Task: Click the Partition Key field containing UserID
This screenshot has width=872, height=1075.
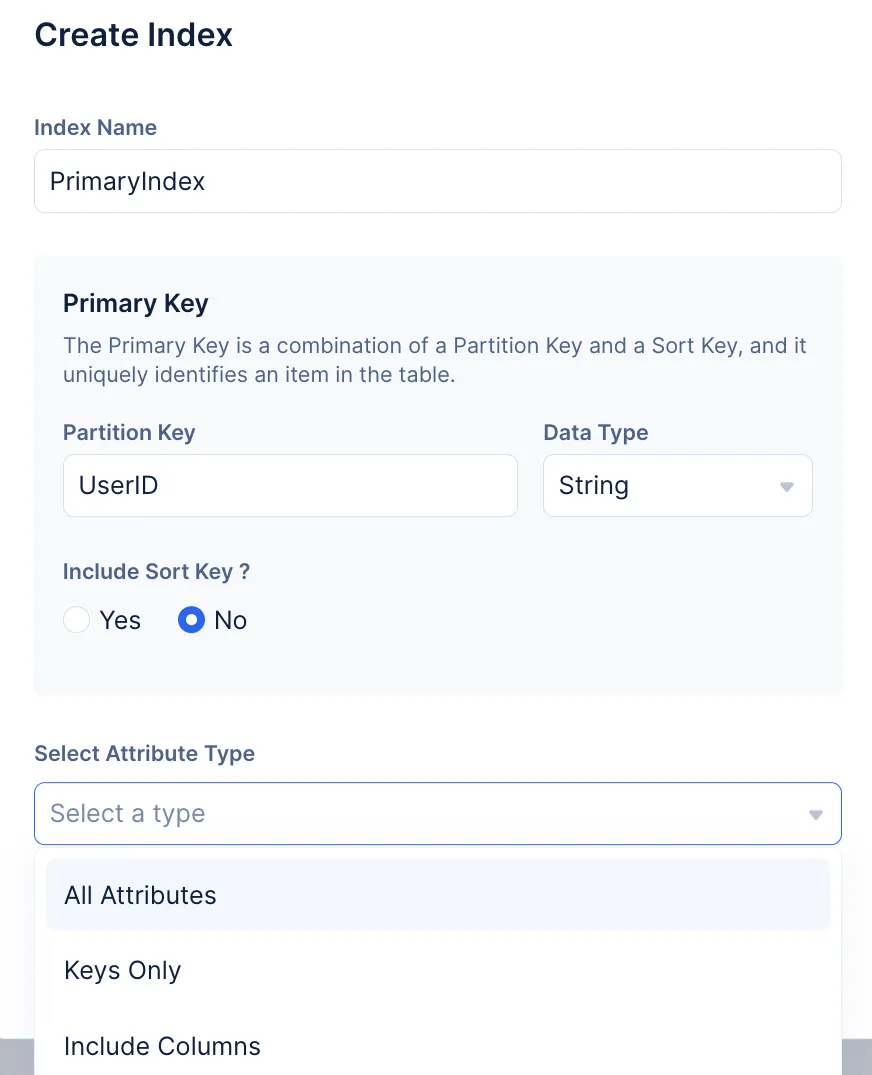Action: tap(290, 486)
